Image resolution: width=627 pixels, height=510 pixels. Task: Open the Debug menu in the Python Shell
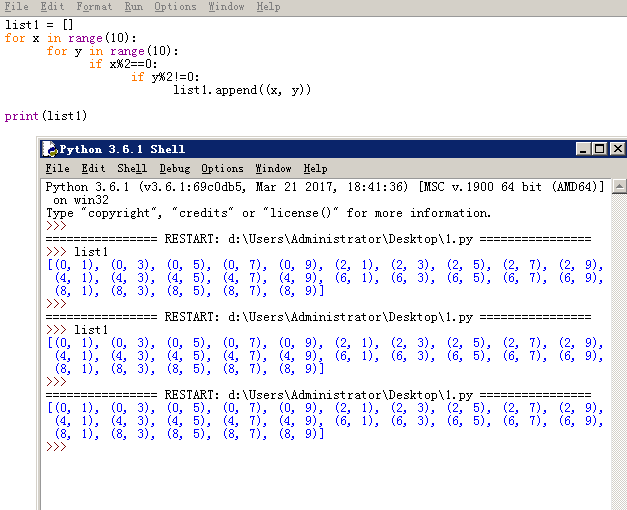tap(174, 169)
